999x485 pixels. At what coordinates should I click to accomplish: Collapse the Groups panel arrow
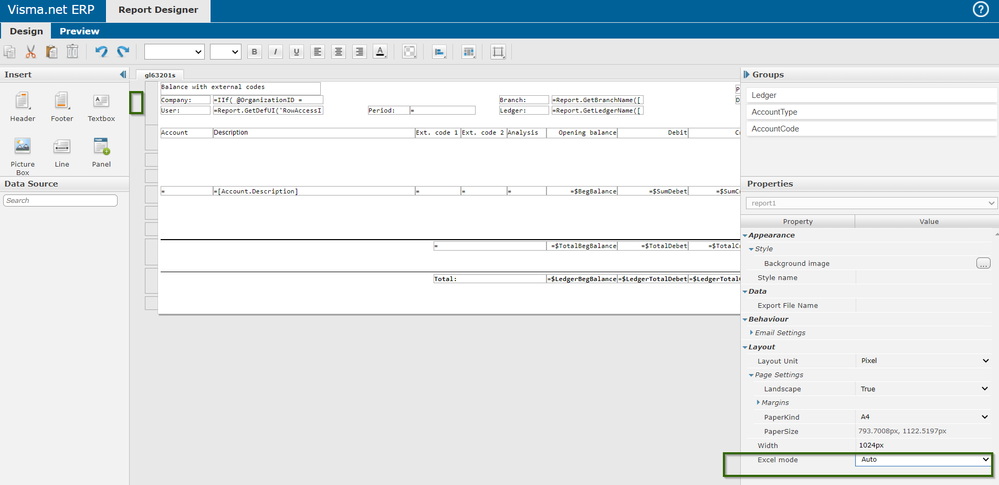[746, 75]
